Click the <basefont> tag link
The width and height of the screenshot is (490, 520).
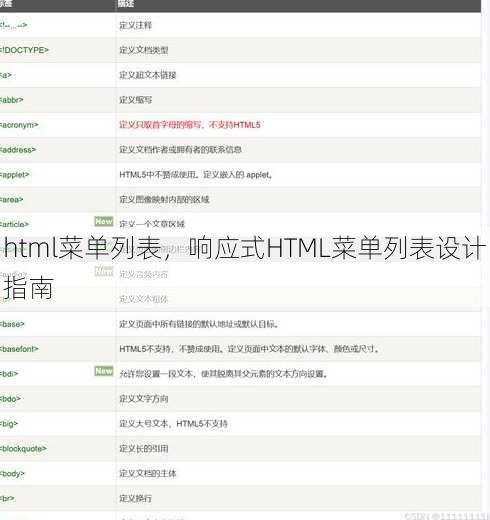(19, 349)
